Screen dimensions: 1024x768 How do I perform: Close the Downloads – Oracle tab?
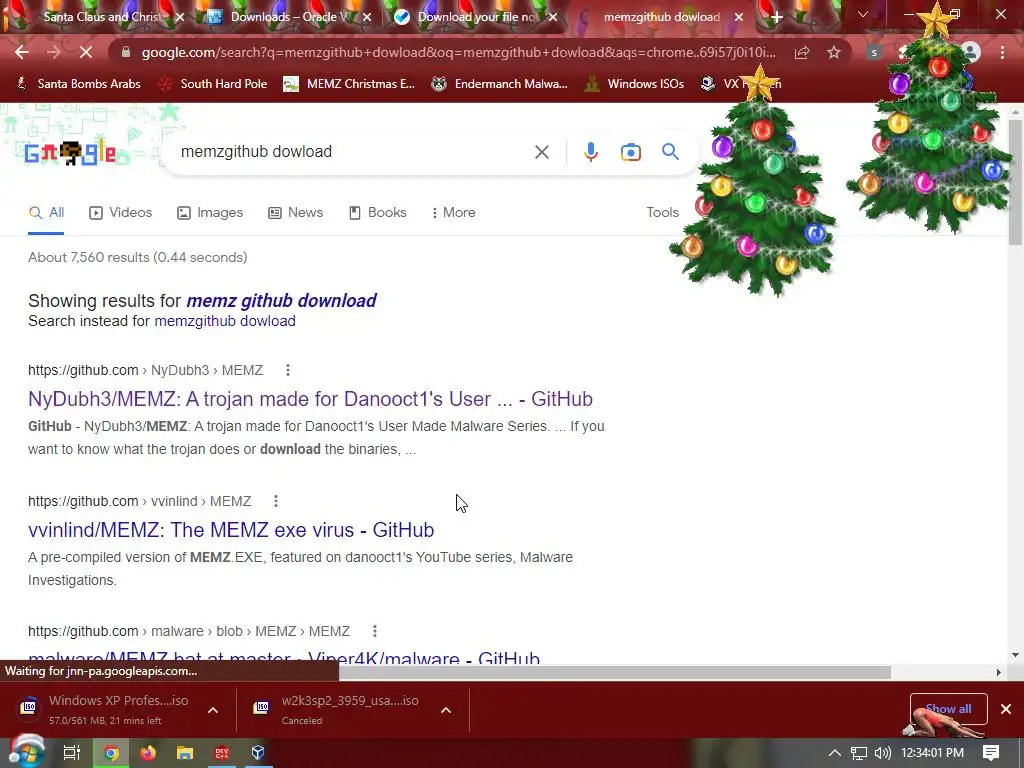[367, 18]
